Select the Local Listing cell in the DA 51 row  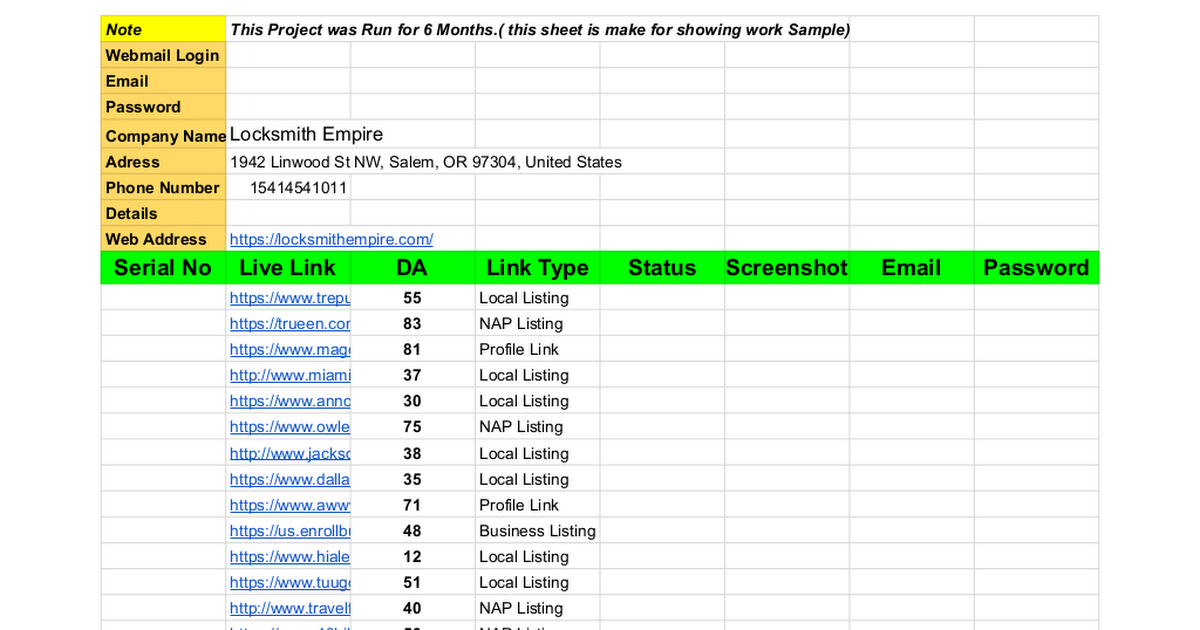tap(537, 583)
